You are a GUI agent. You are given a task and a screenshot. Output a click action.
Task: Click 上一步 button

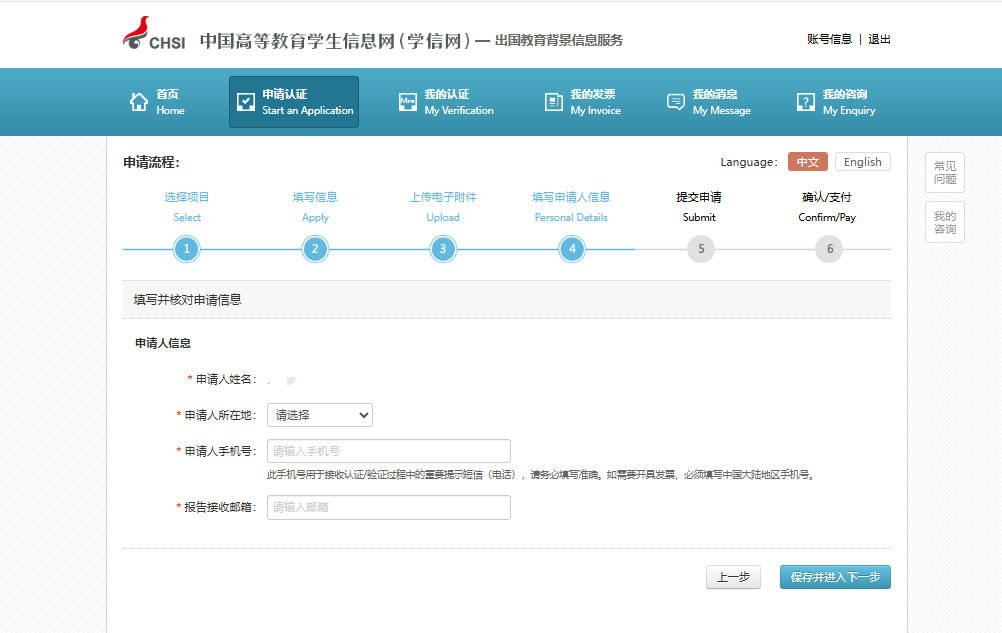(733, 577)
